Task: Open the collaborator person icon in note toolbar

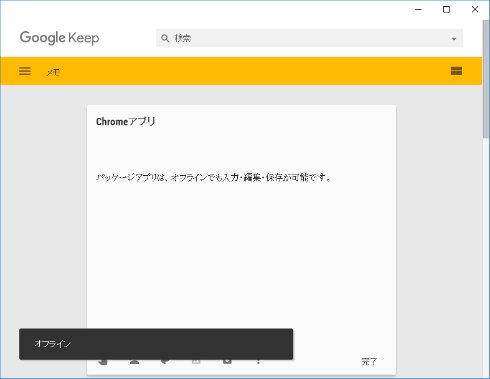Action: 134,361
